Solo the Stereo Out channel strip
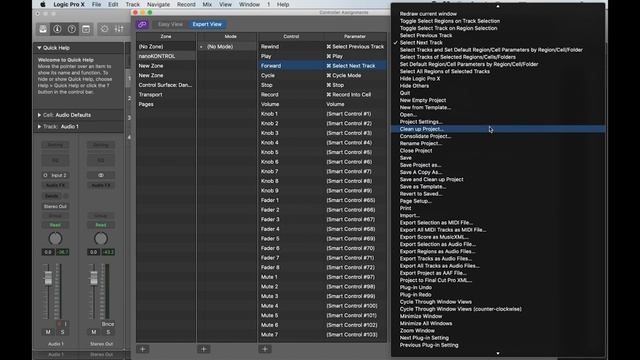This screenshot has height=360, width=640. [108, 332]
